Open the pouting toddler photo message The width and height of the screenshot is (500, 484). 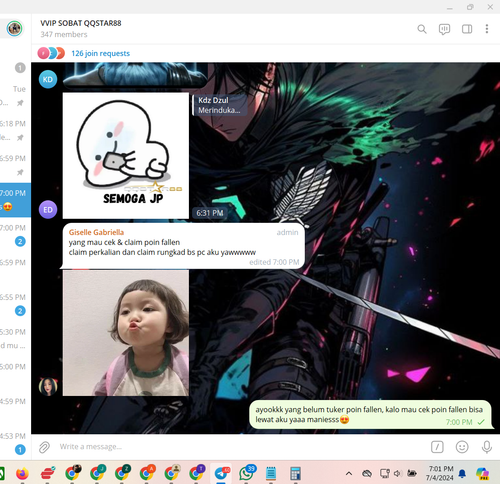tap(126, 333)
